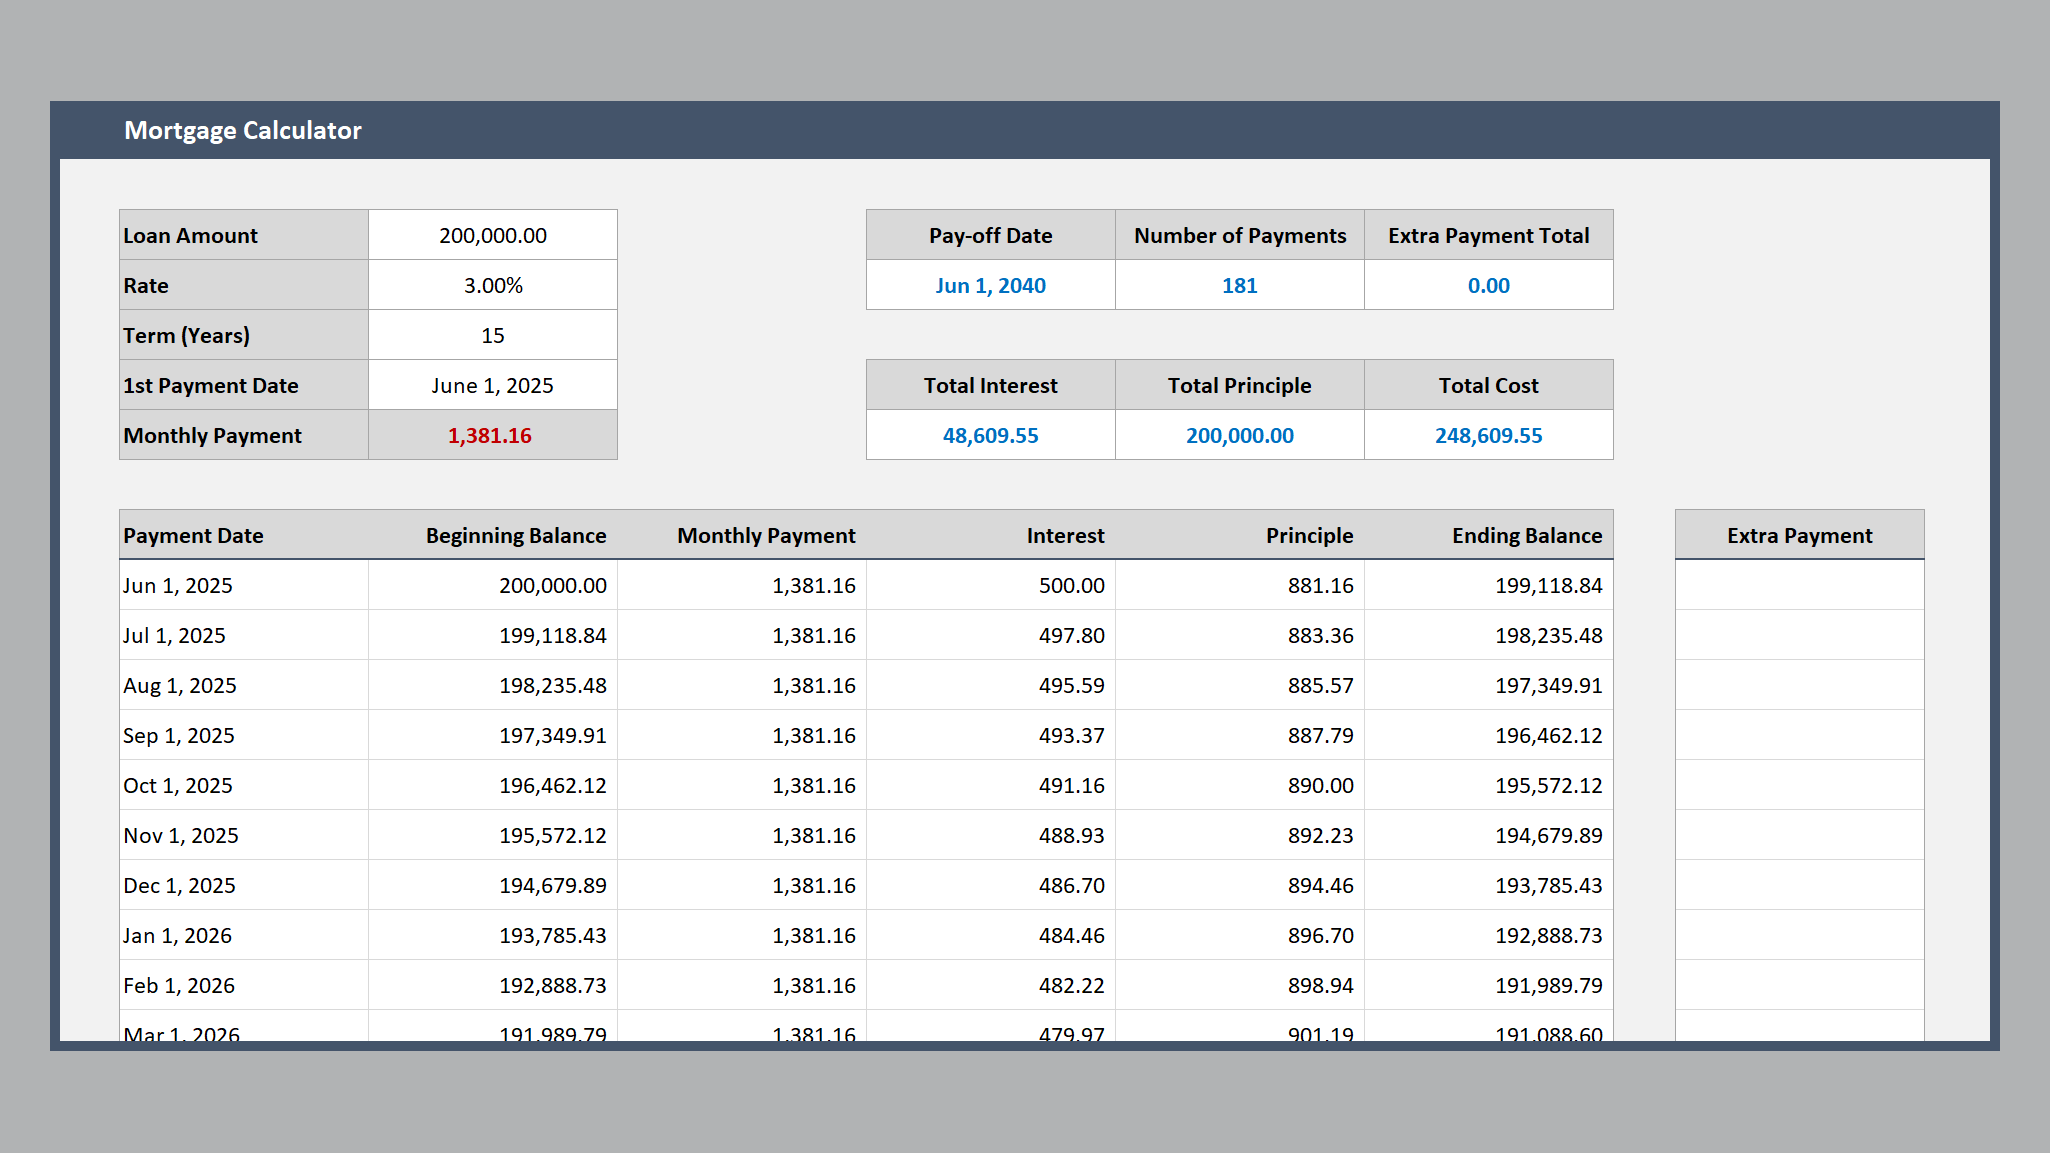This screenshot has height=1153, width=2050.
Task: Select the Number of Payments value 181
Action: tap(1239, 285)
